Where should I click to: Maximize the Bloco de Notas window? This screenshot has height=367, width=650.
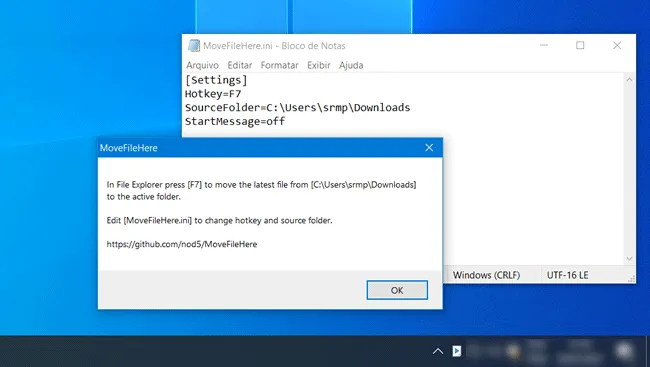coord(580,45)
